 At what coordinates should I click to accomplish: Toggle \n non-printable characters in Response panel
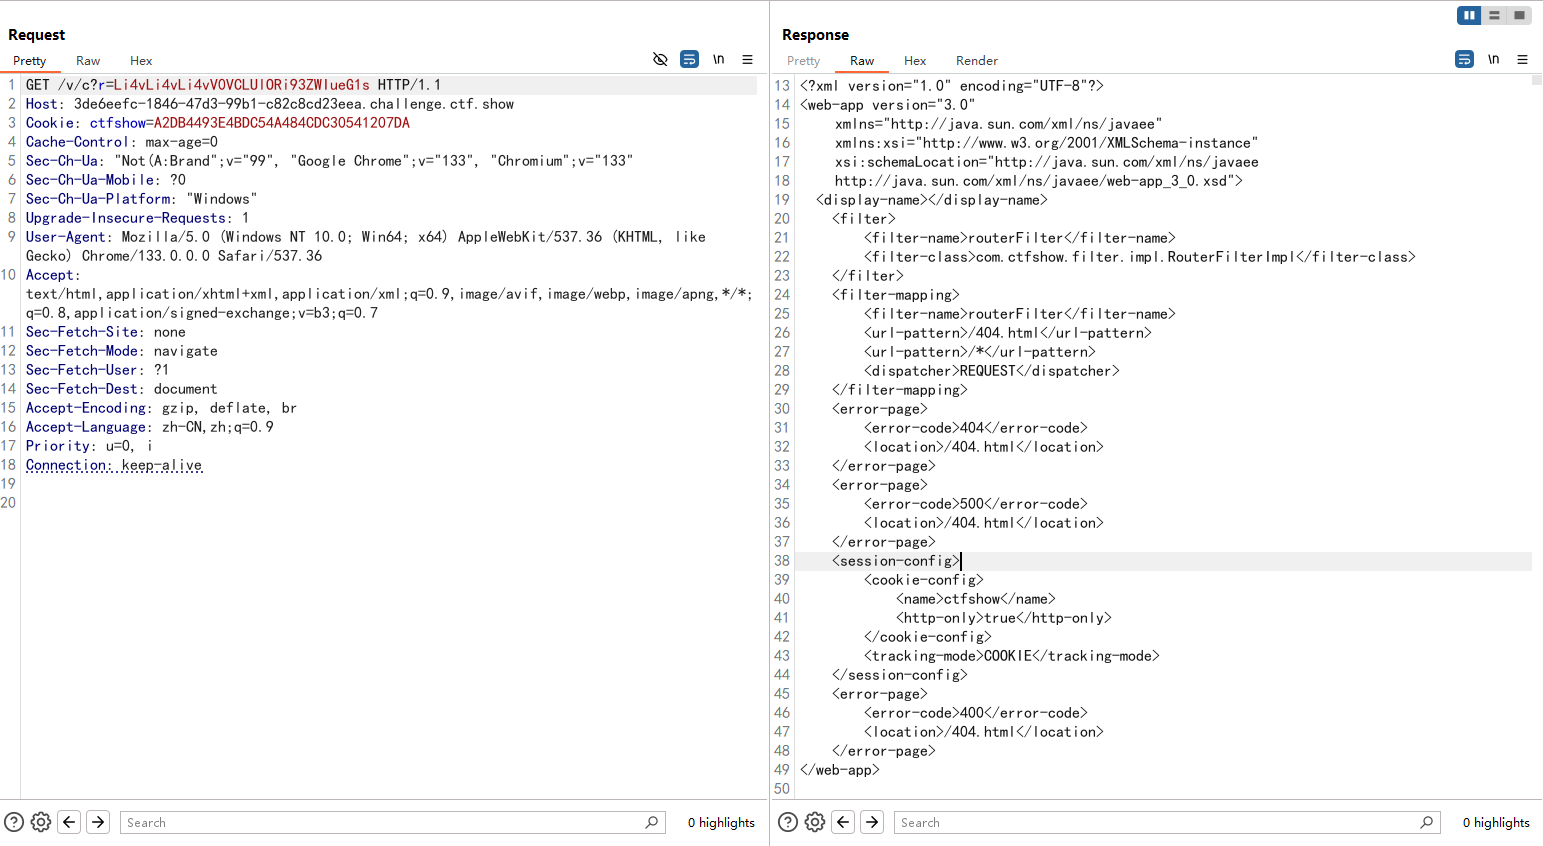pos(1493,60)
